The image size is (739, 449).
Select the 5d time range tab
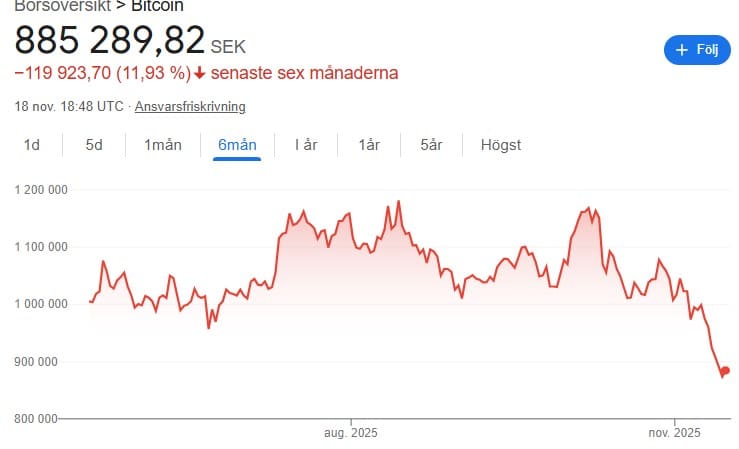coord(94,145)
